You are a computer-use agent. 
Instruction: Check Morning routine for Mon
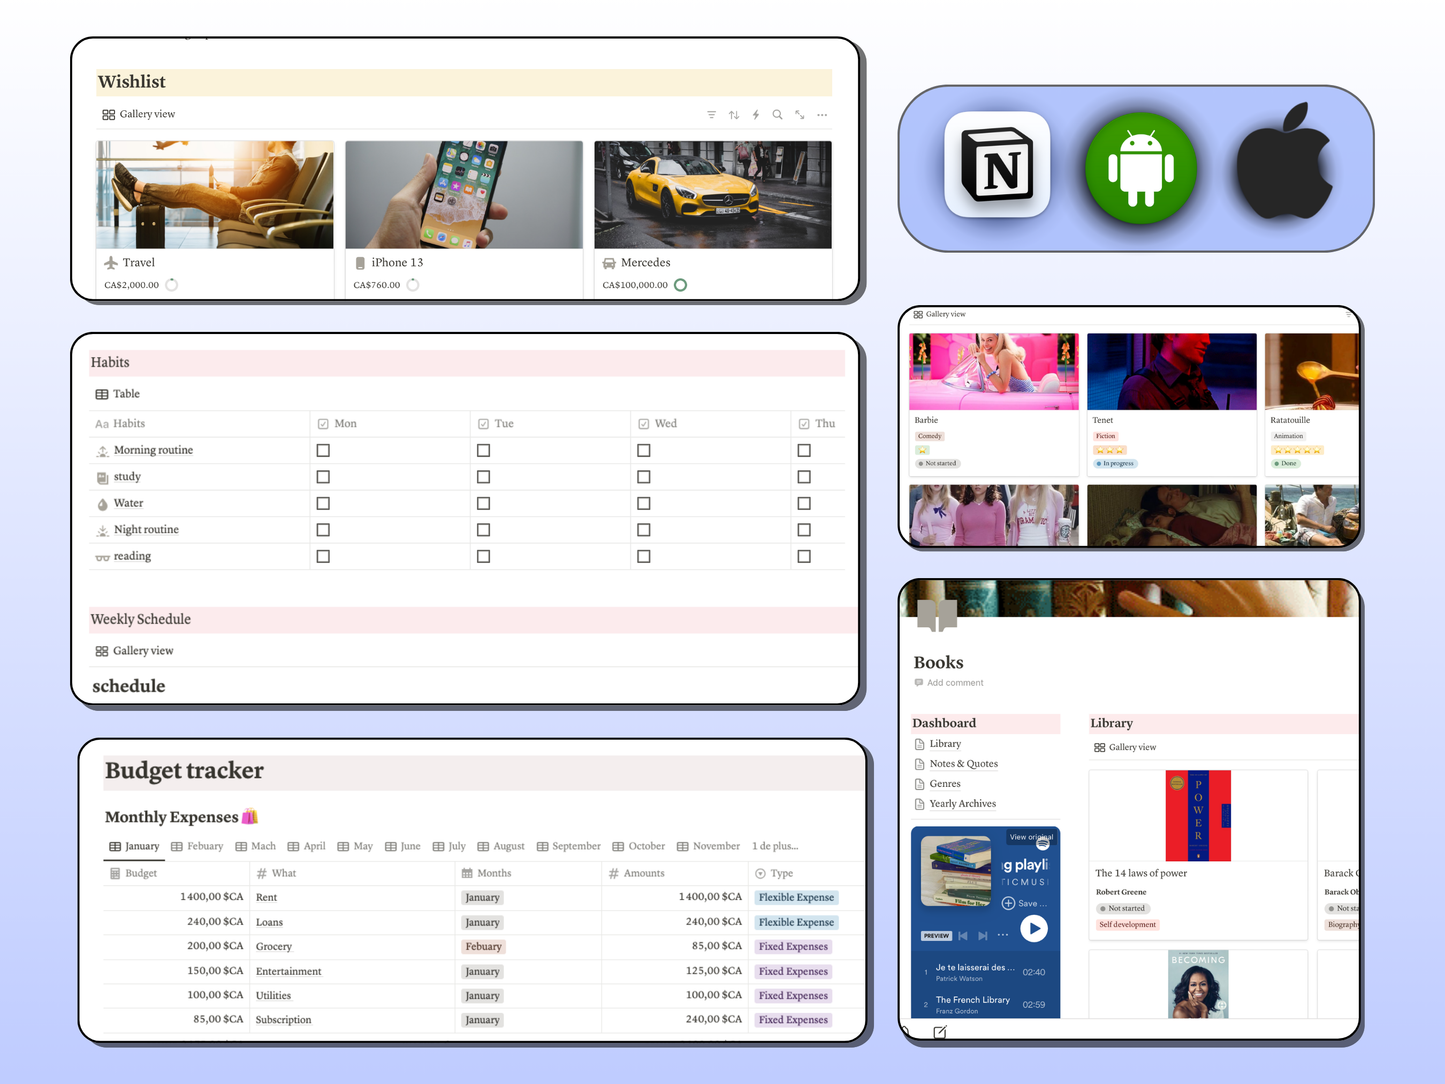323,451
